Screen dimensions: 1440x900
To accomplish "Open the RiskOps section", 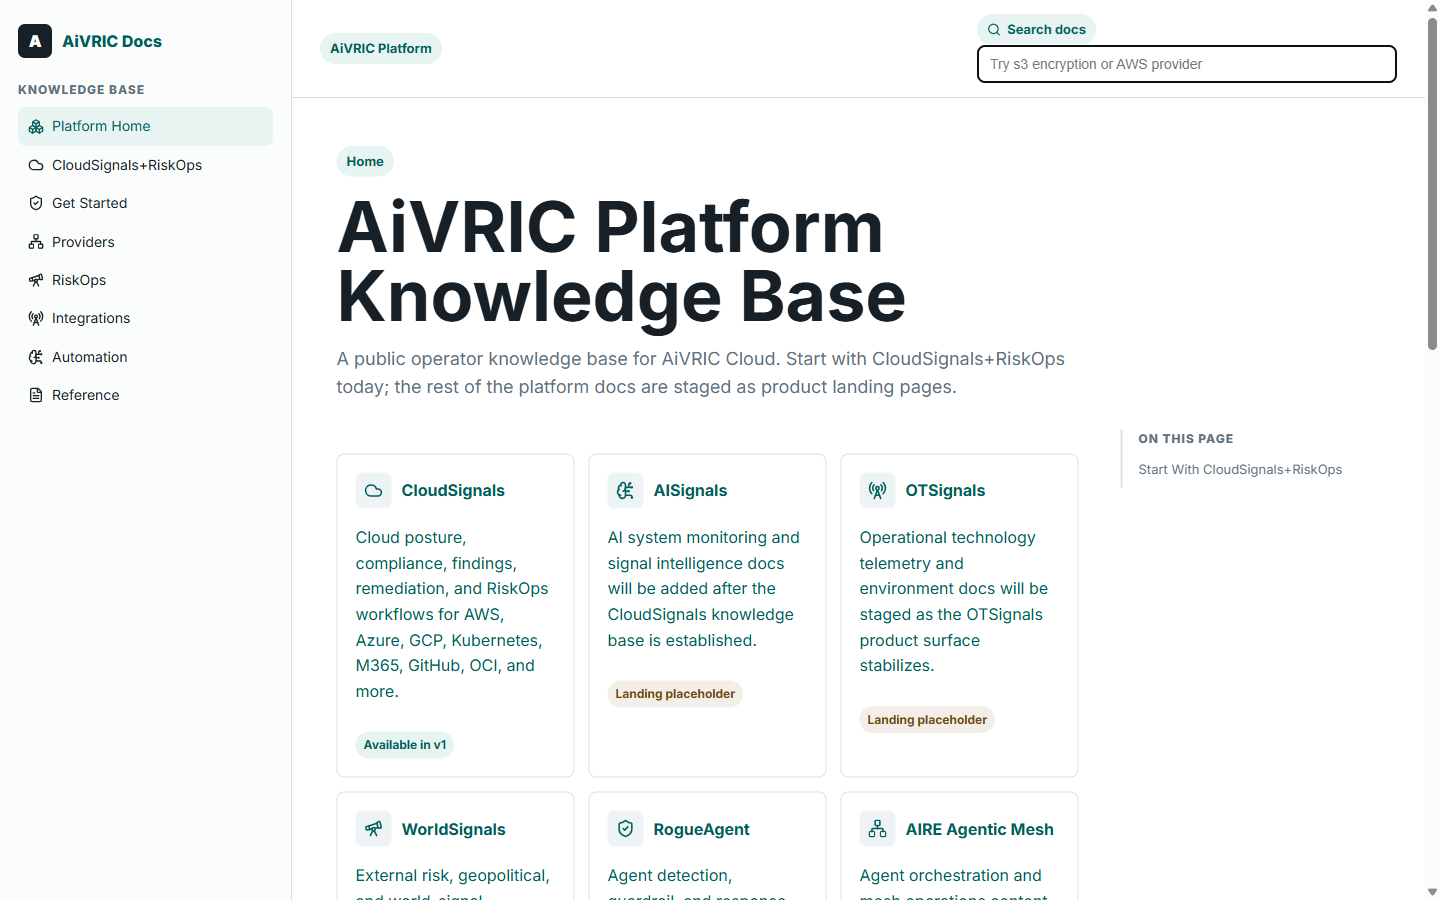I will 145,280.
